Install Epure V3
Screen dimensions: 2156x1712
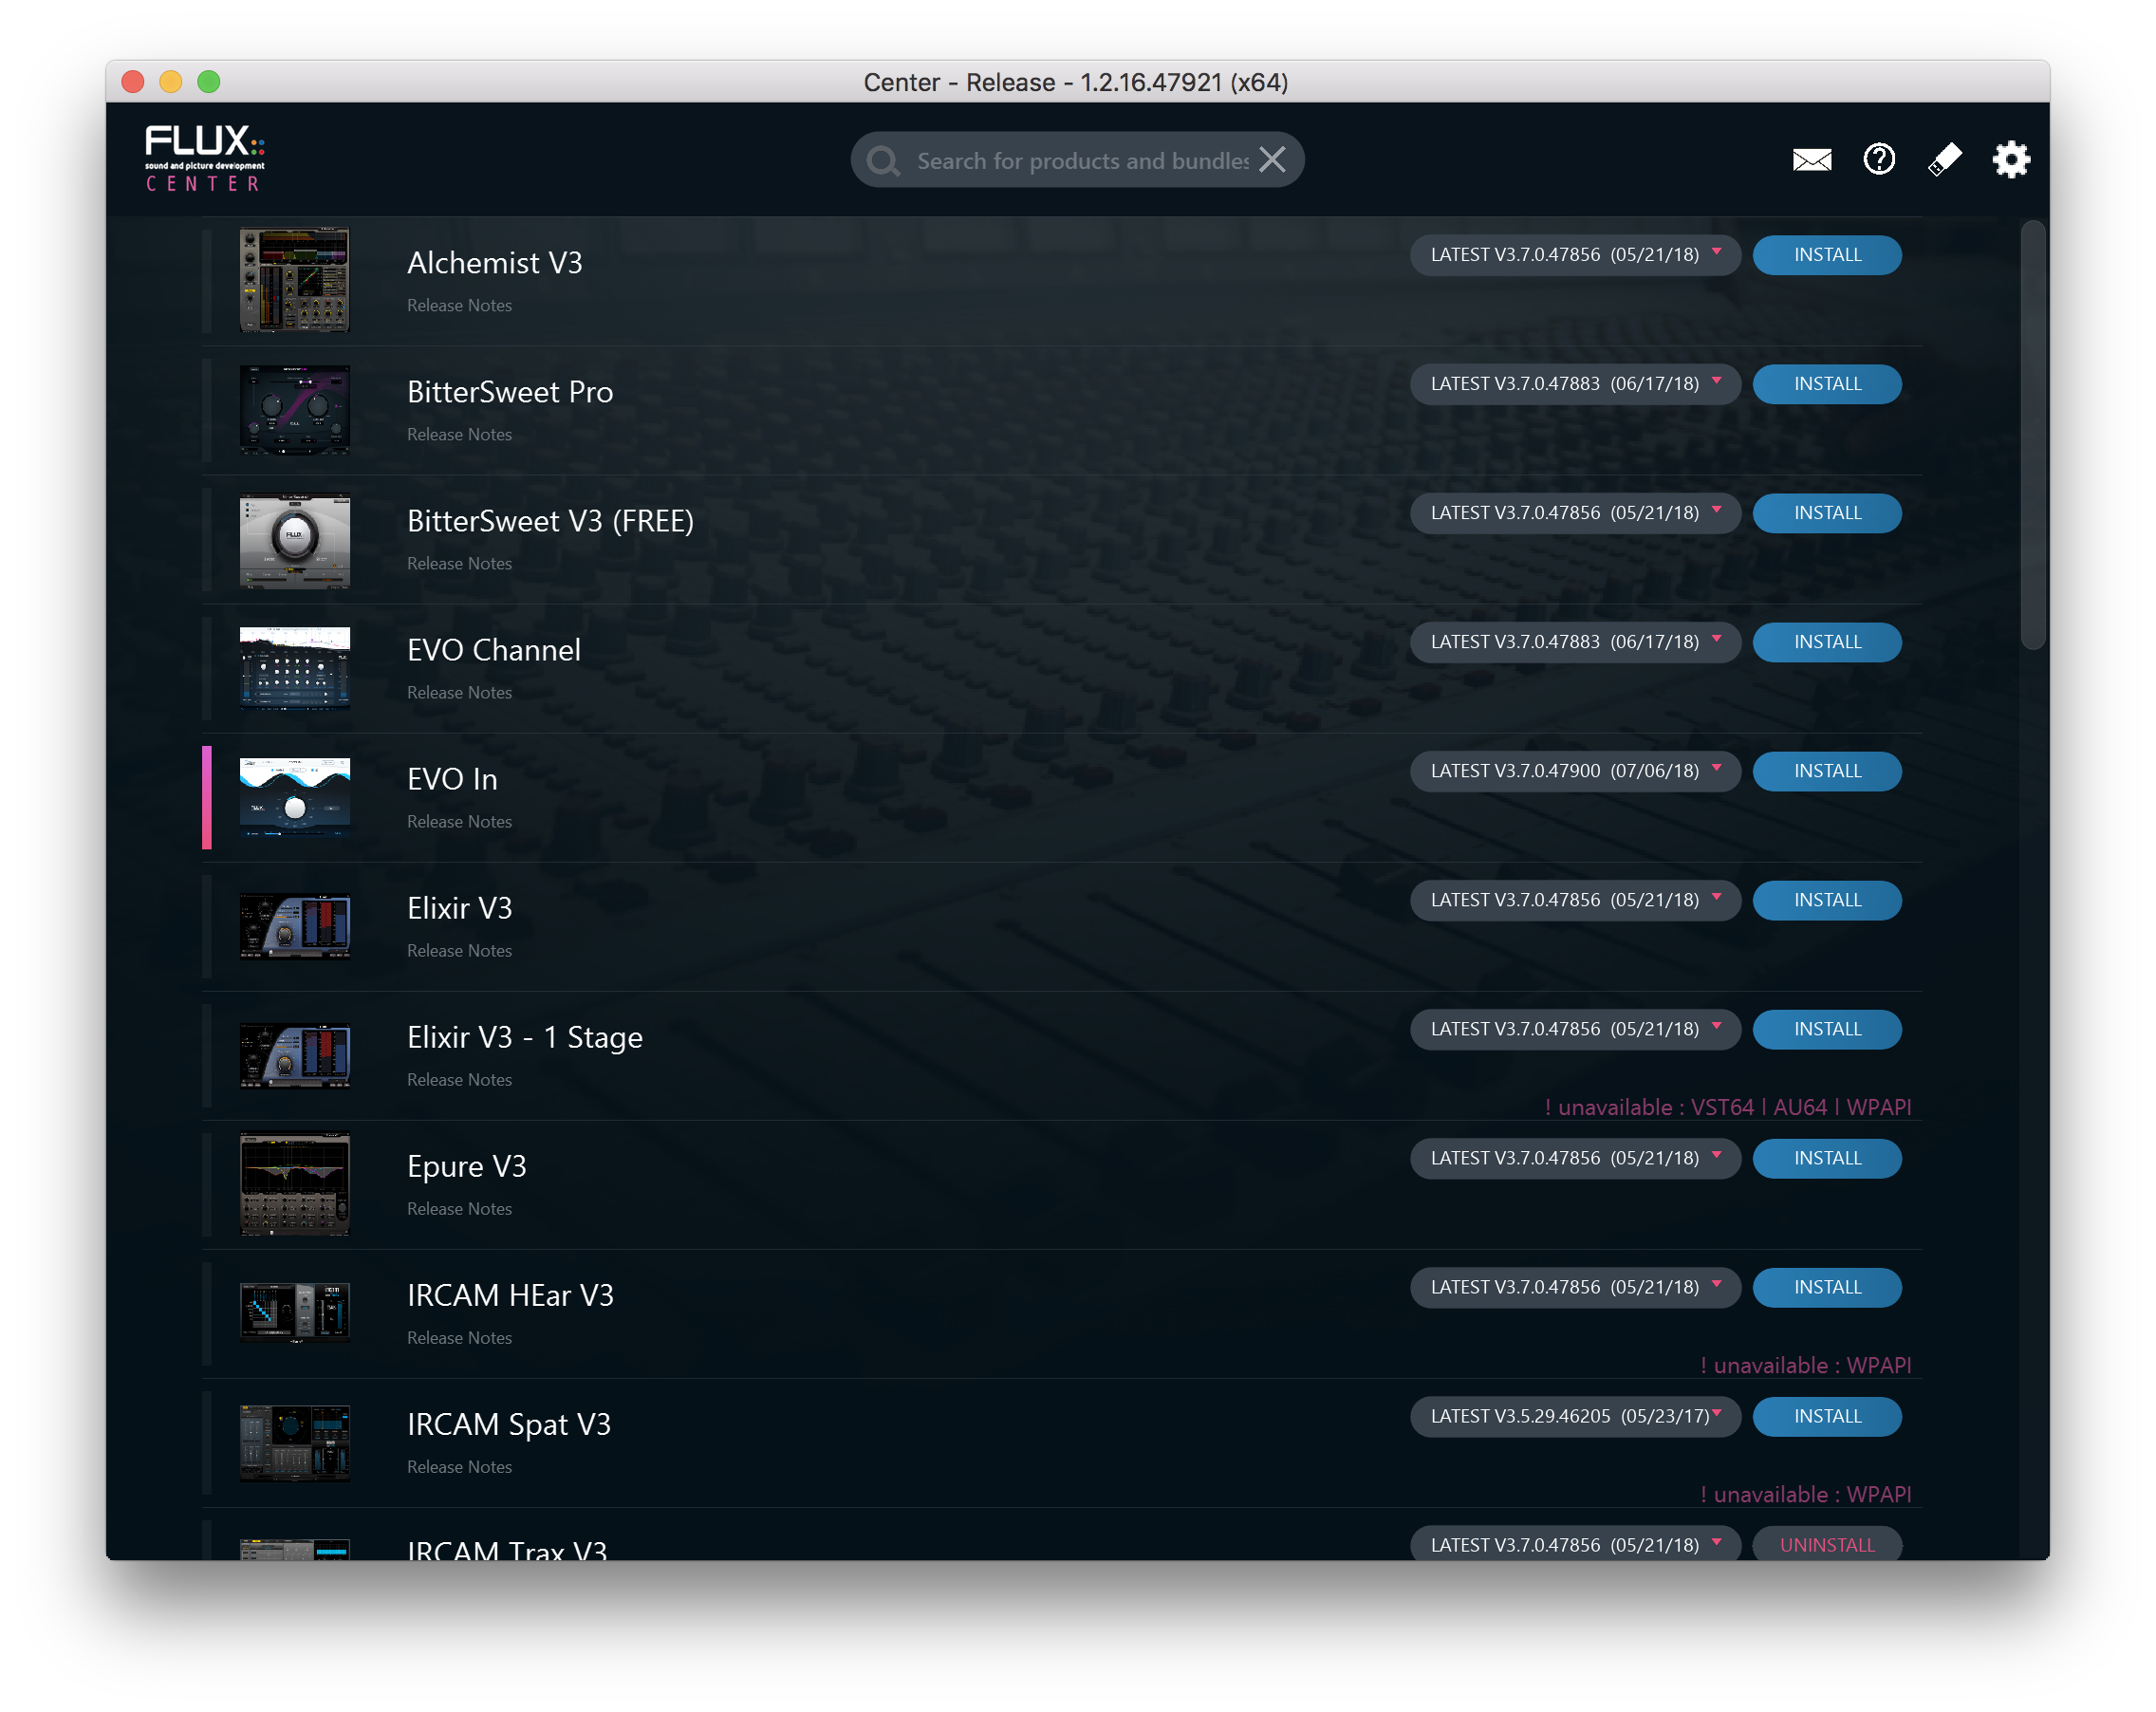tap(1826, 1158)
